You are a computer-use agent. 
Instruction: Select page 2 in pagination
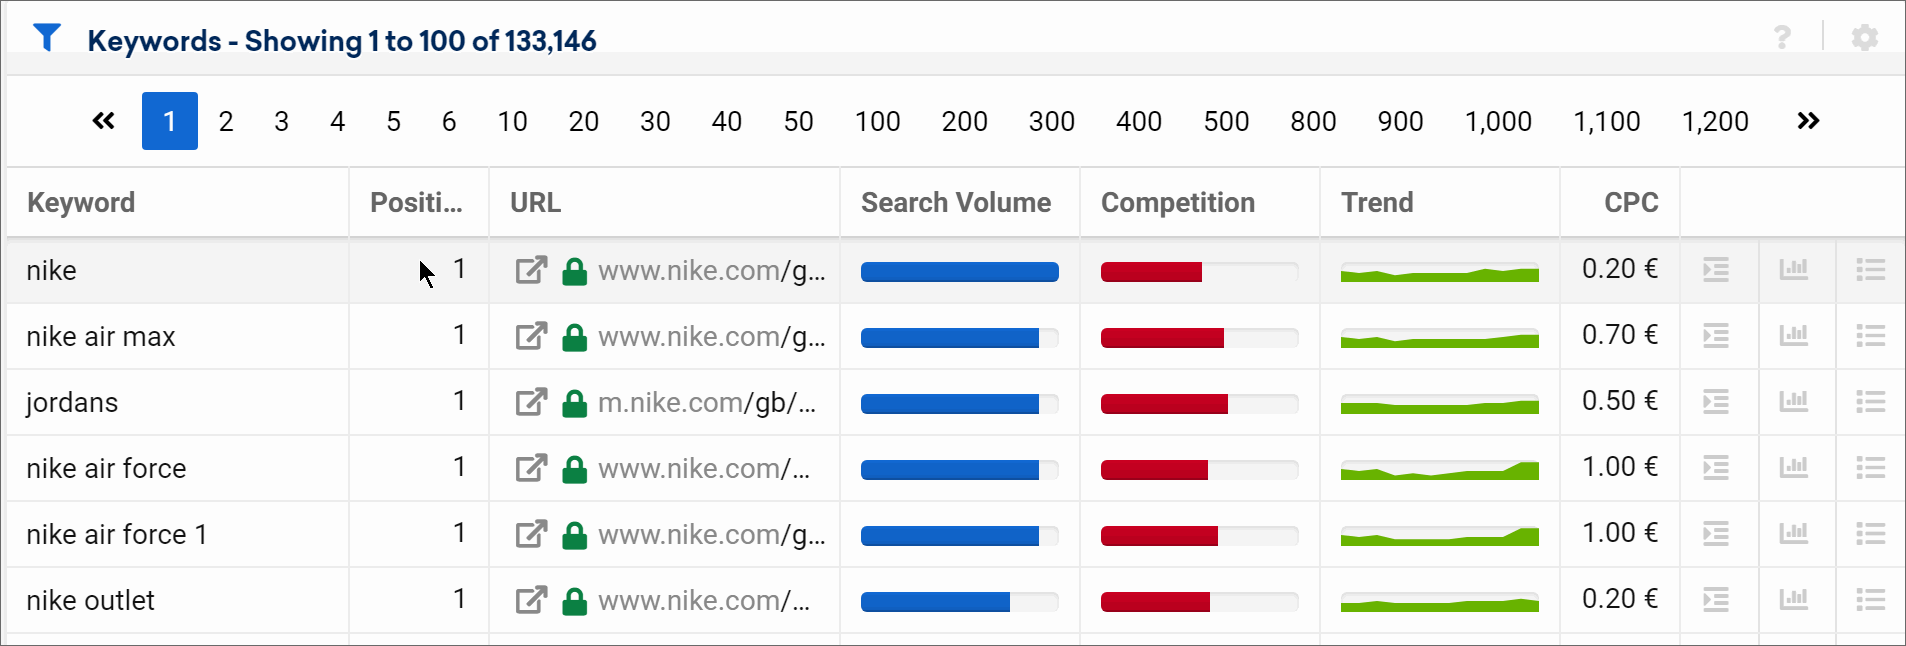tap(226, 121)
